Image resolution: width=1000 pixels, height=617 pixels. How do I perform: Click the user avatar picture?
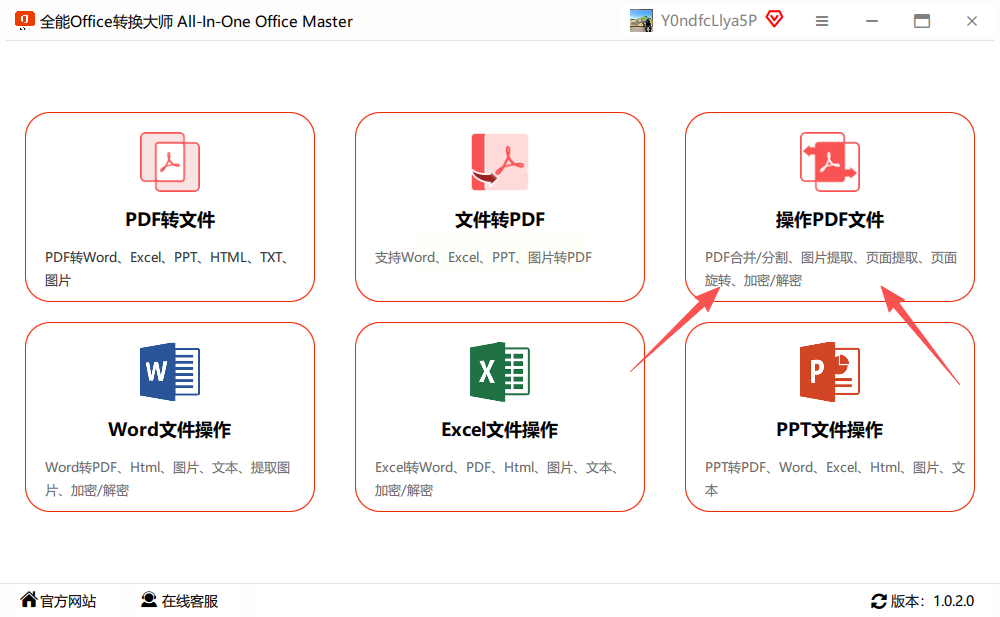point(641,20)
